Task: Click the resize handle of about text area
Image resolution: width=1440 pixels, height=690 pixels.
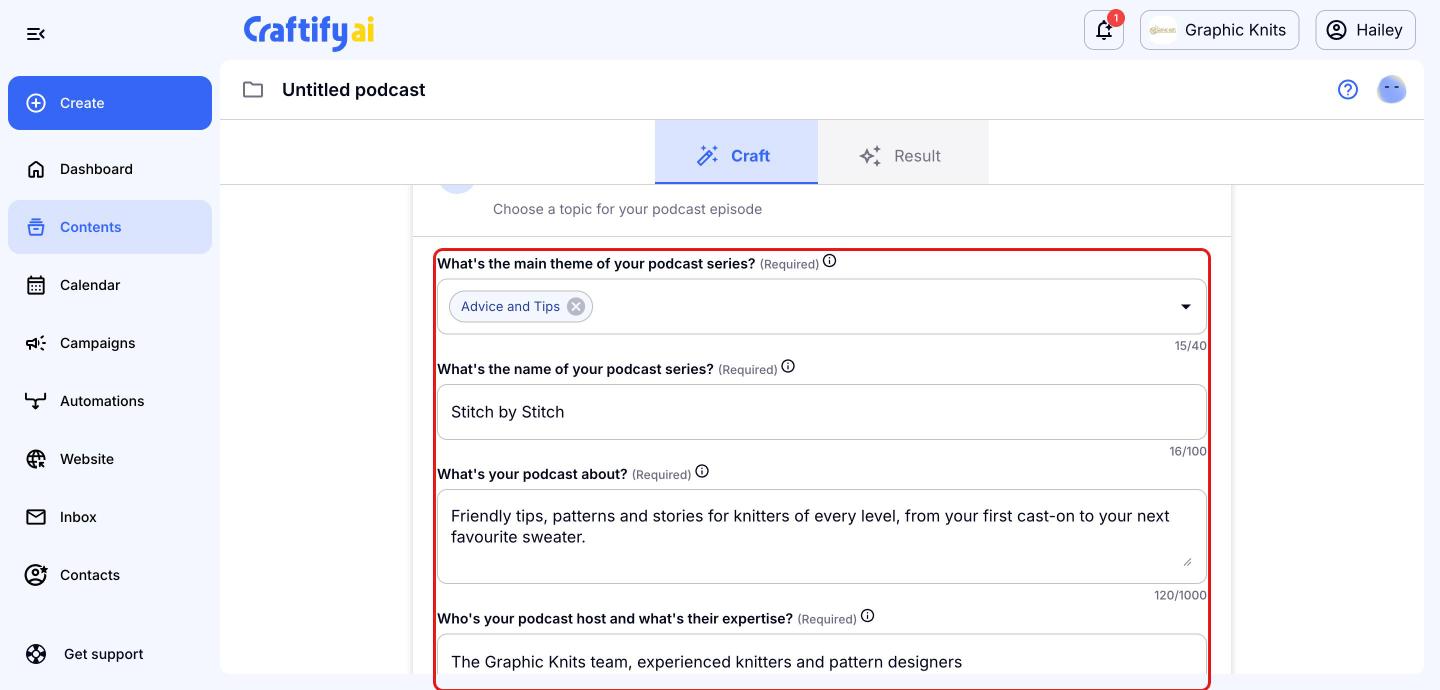Action: click(x=1187, y=561)
